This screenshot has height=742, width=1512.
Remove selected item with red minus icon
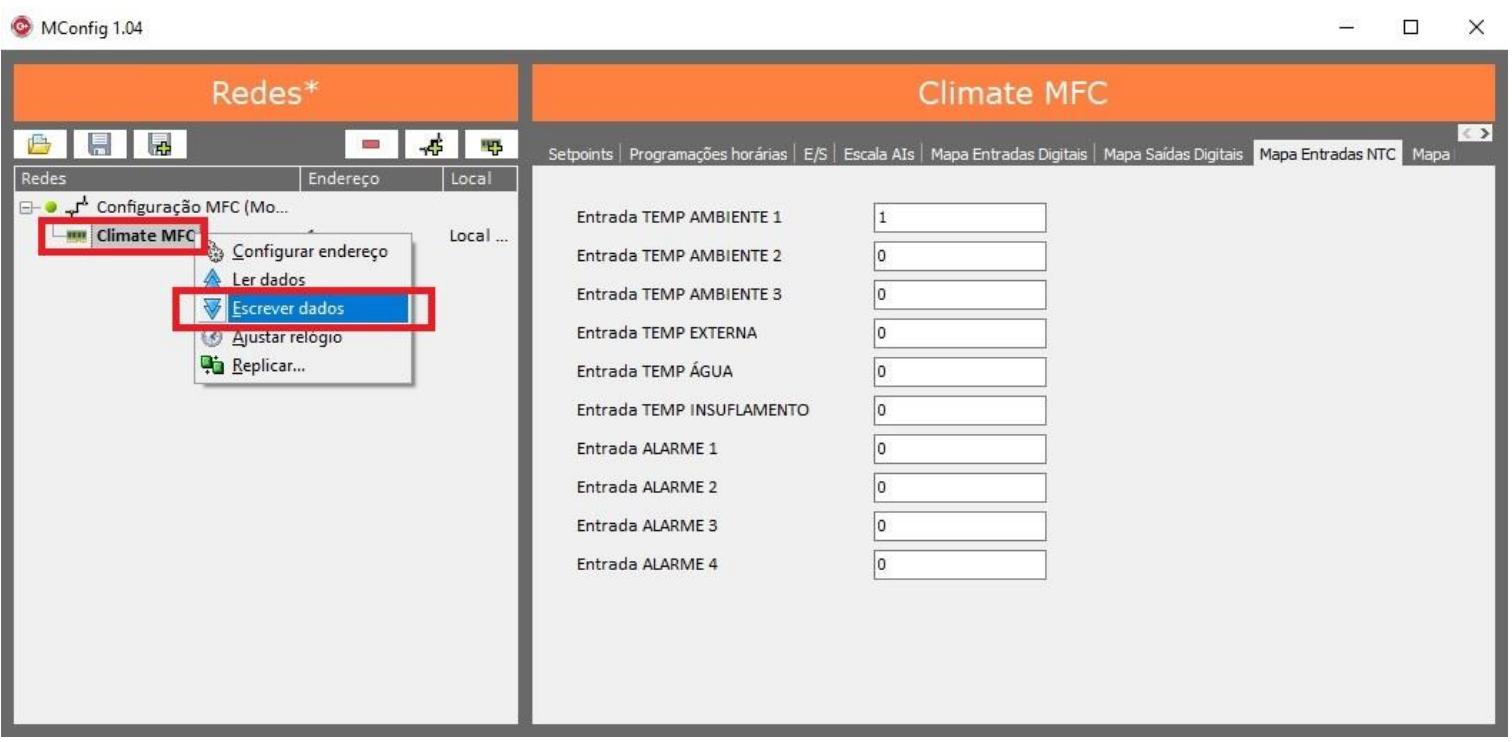point(371,145)
